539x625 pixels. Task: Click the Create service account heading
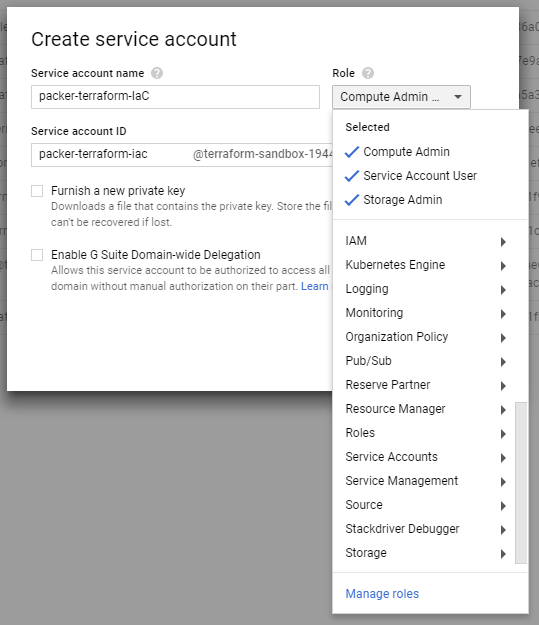pyautogui.click(x=134, y=39)
